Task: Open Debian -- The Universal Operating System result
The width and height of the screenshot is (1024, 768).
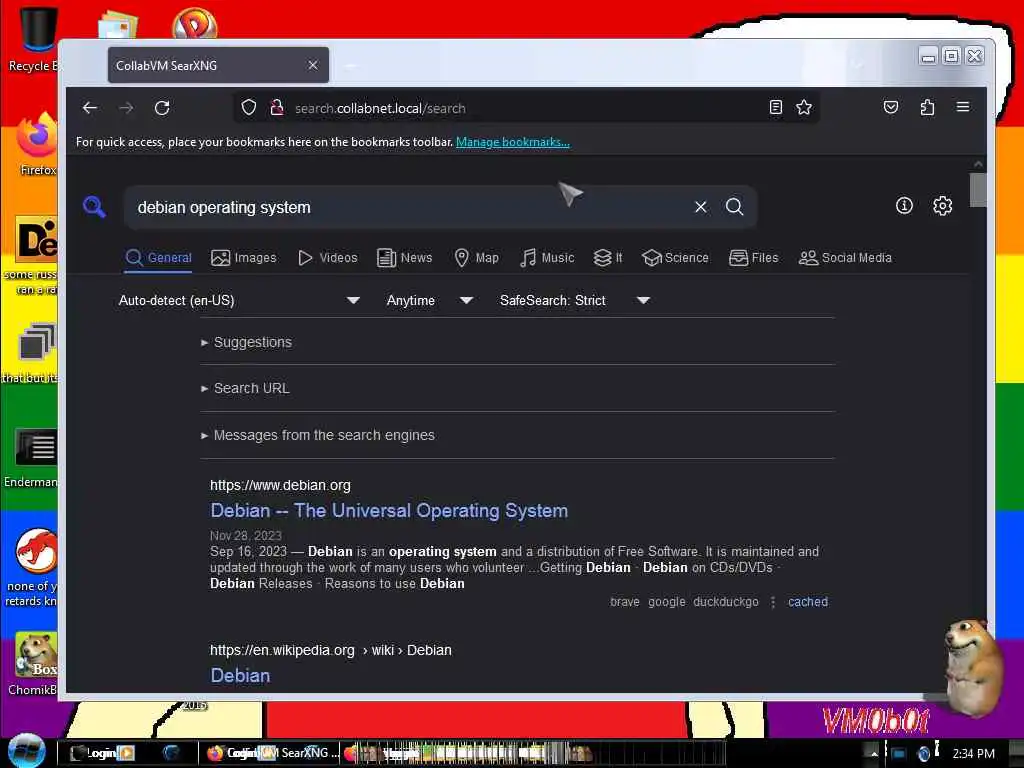Action: coord(389,511)
